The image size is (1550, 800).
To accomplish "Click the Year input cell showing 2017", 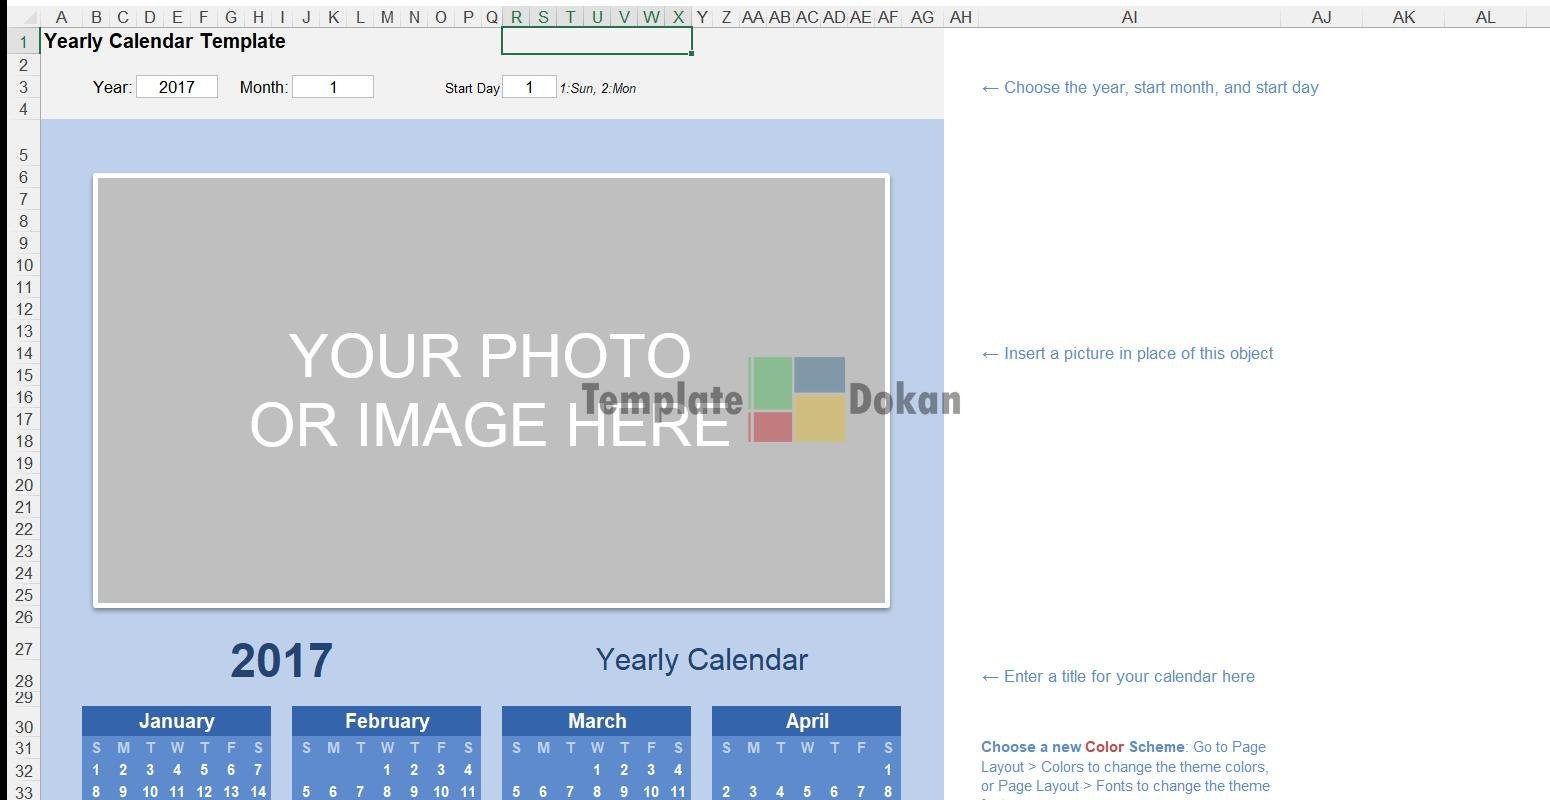I will click(176, 87).
